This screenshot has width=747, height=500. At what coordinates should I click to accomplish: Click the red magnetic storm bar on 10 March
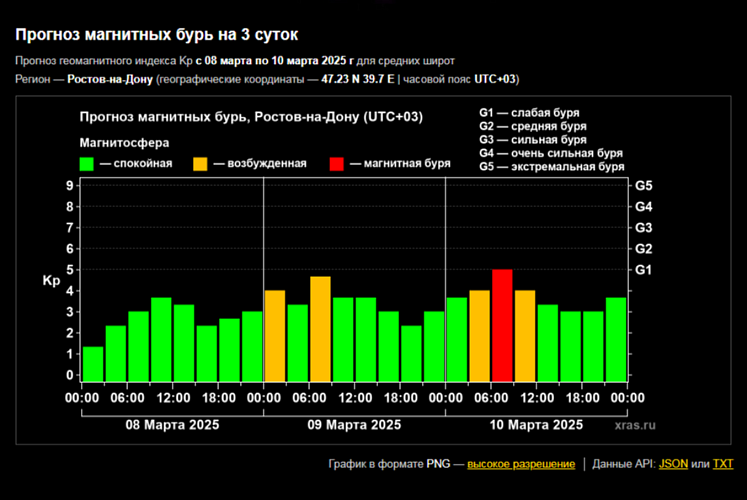click(x=502, y=326)
